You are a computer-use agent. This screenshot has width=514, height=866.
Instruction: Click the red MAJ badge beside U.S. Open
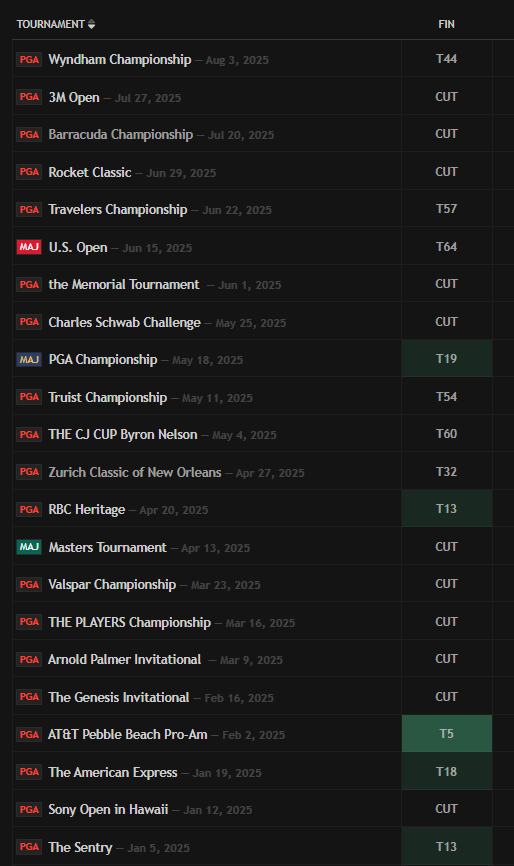29,247
